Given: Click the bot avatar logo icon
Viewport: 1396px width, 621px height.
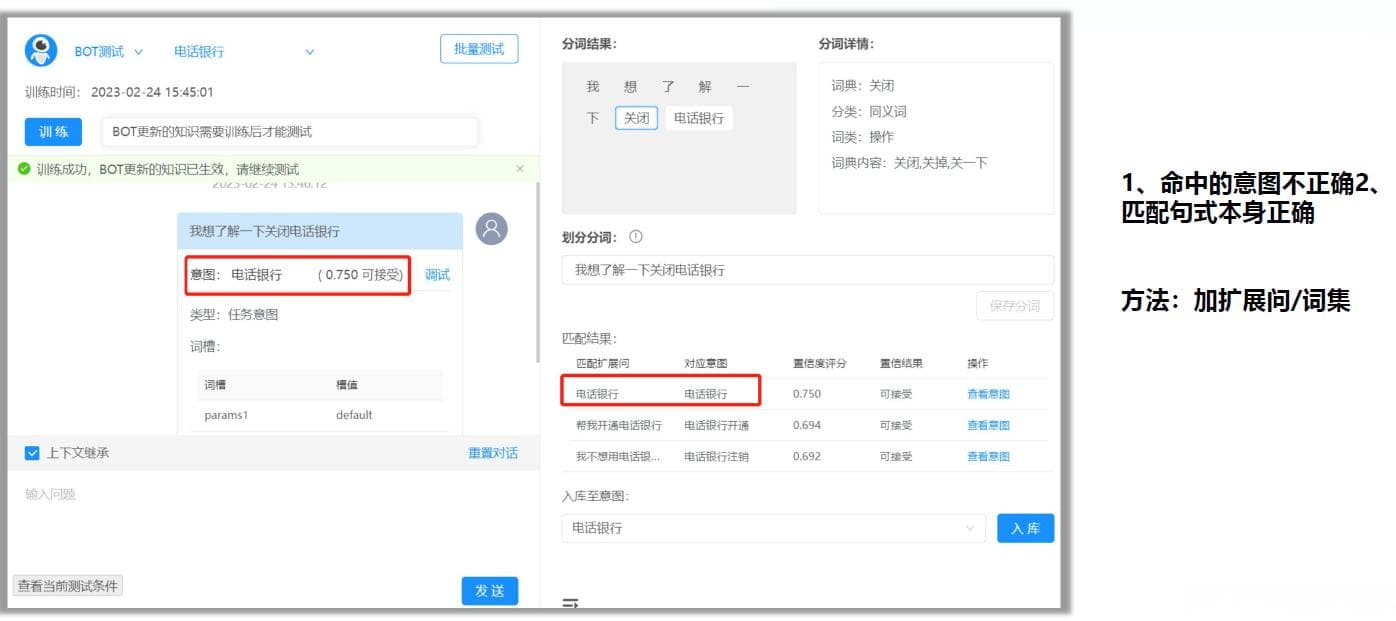Looking at the screenshot, I should pos(41,50).
